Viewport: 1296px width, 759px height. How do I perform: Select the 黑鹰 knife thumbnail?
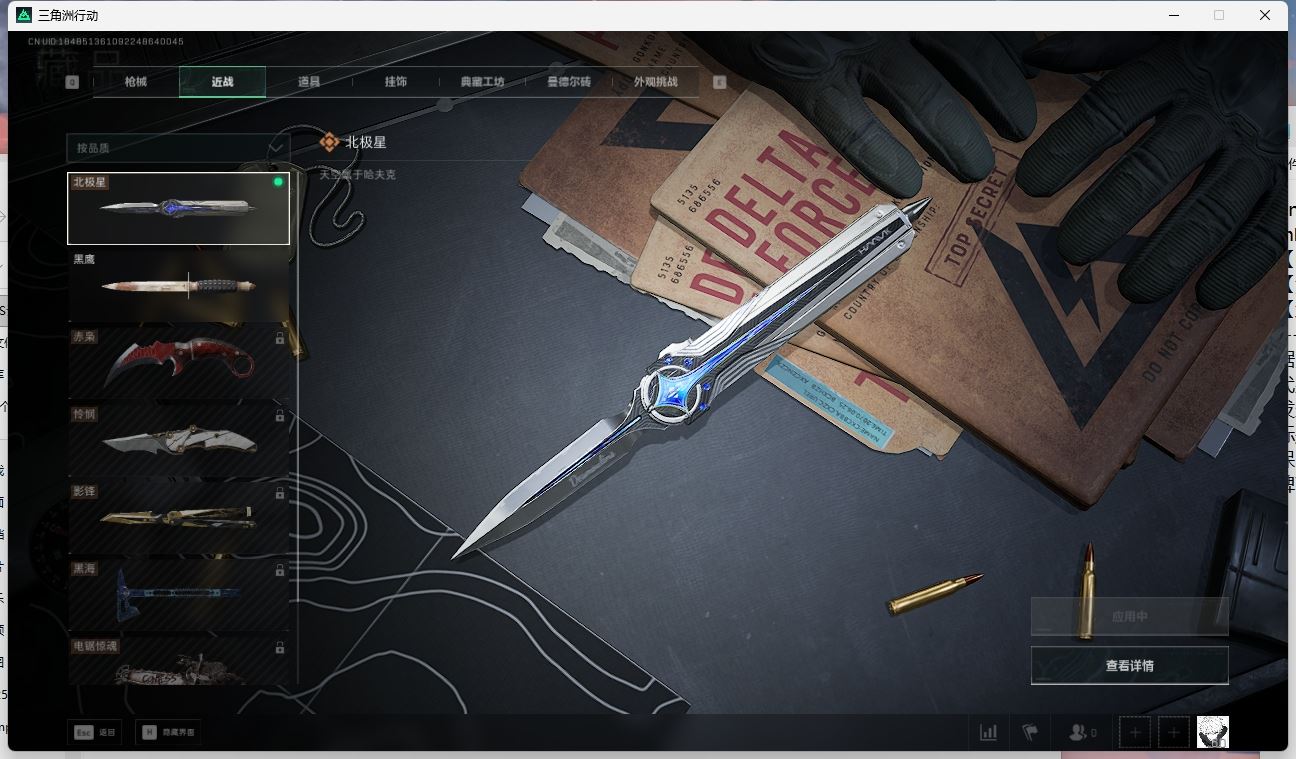[178, 285]
